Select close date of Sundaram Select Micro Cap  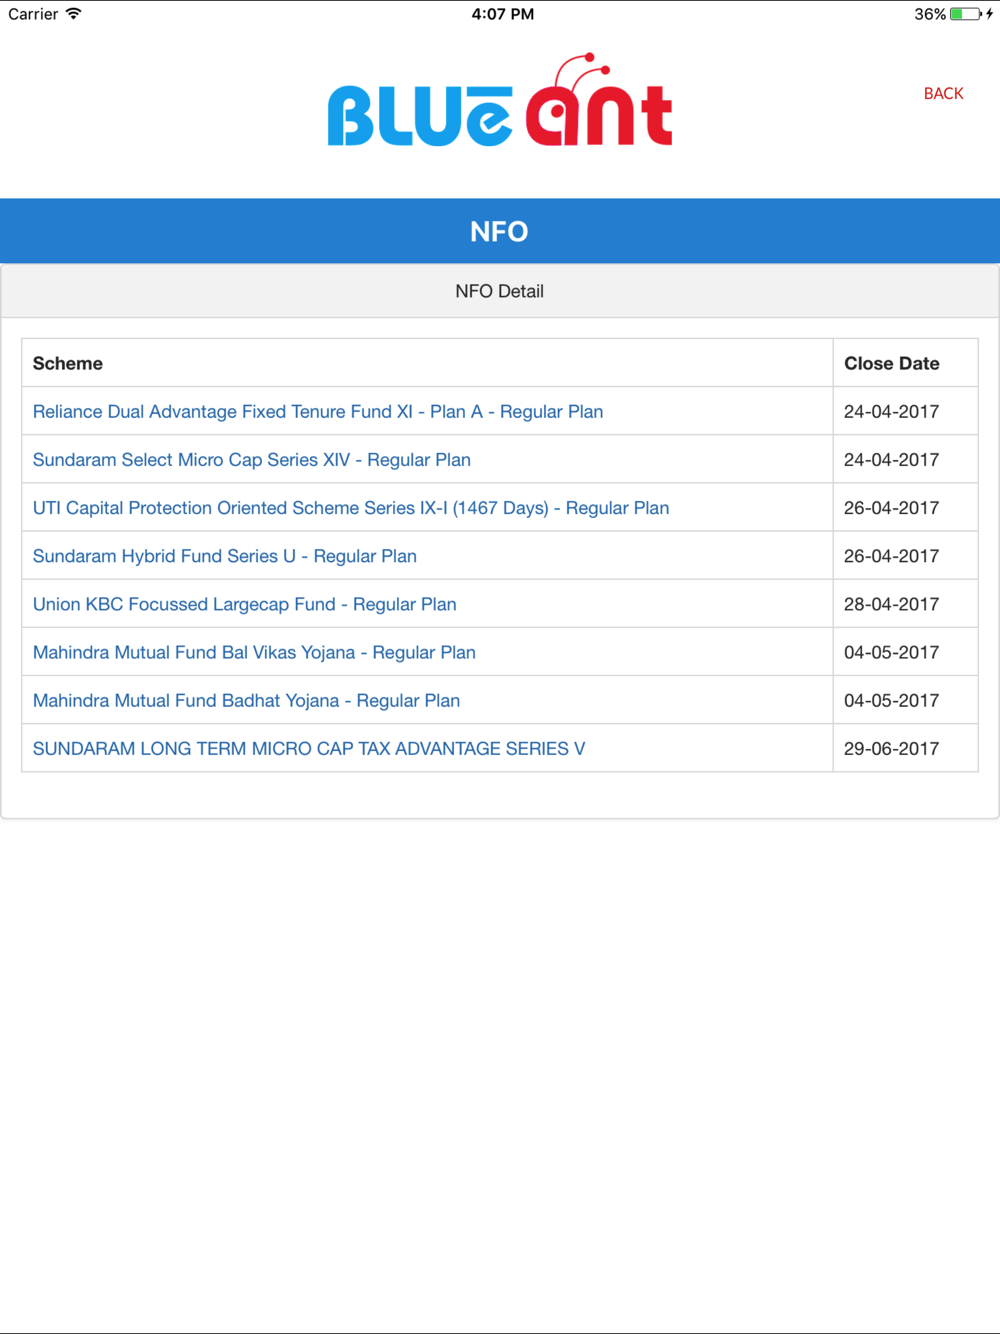tap(892, 459)
